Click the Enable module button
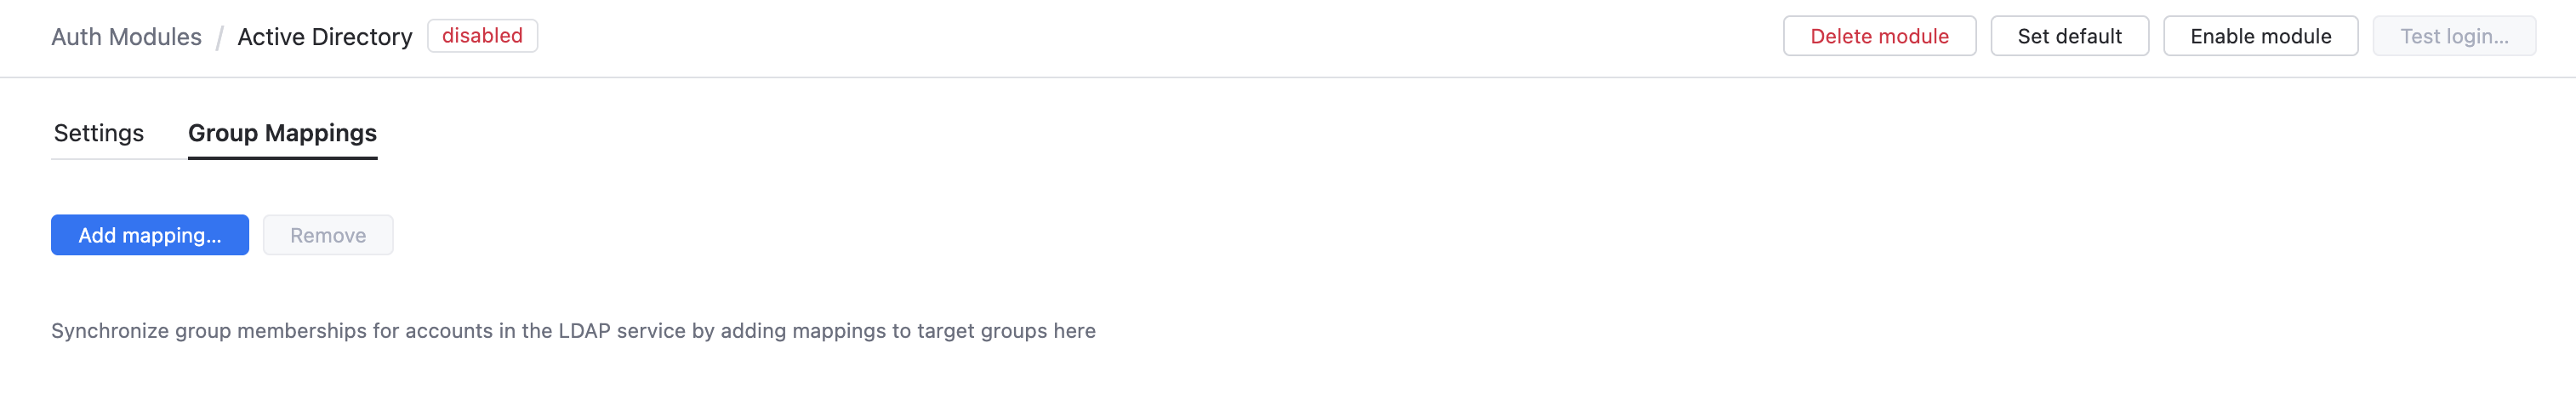This screenshot has width=2576, height=400. point(2259,36)
